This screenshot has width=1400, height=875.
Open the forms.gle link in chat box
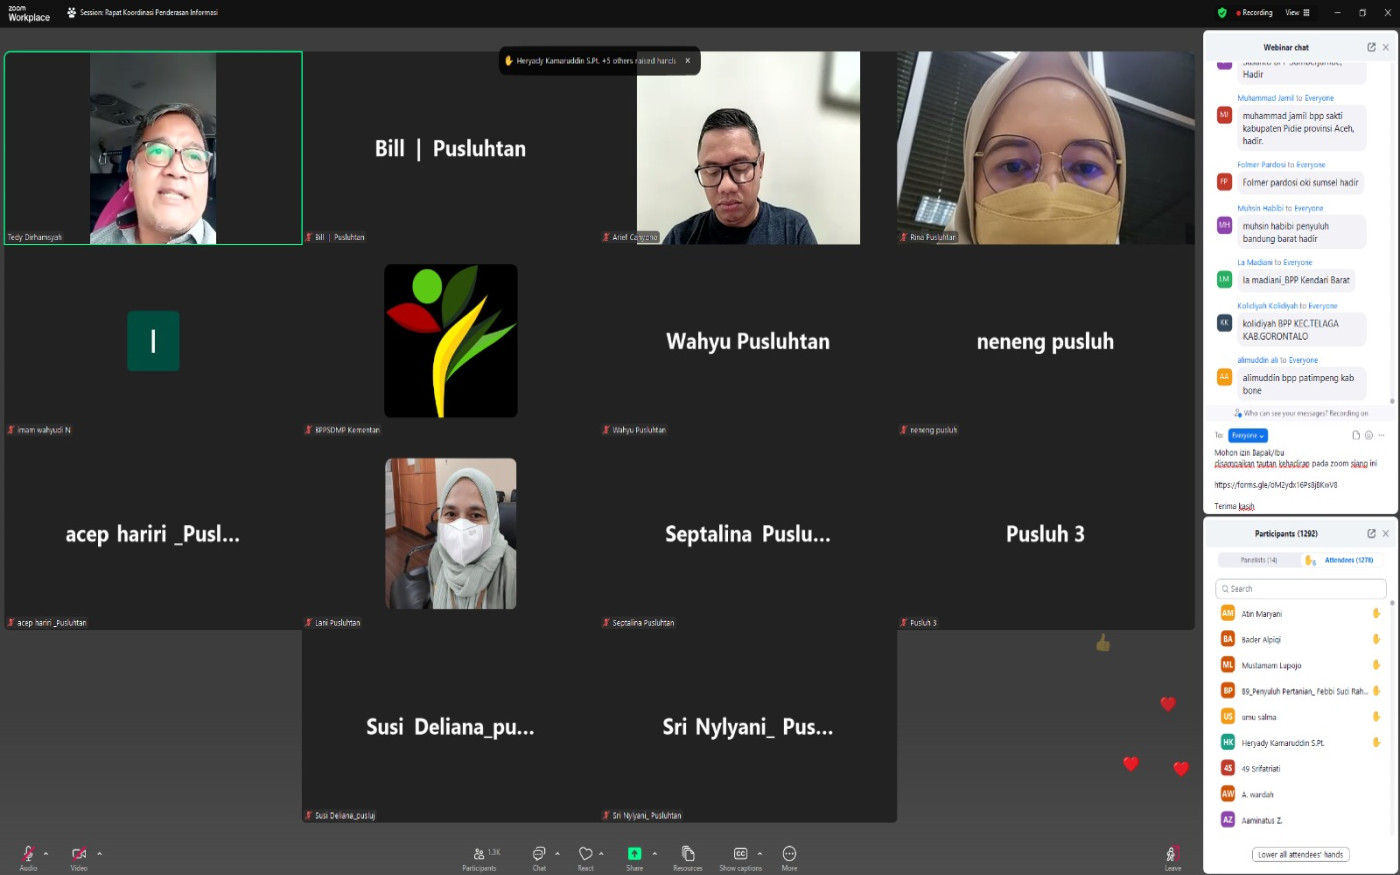(1275, 485)
